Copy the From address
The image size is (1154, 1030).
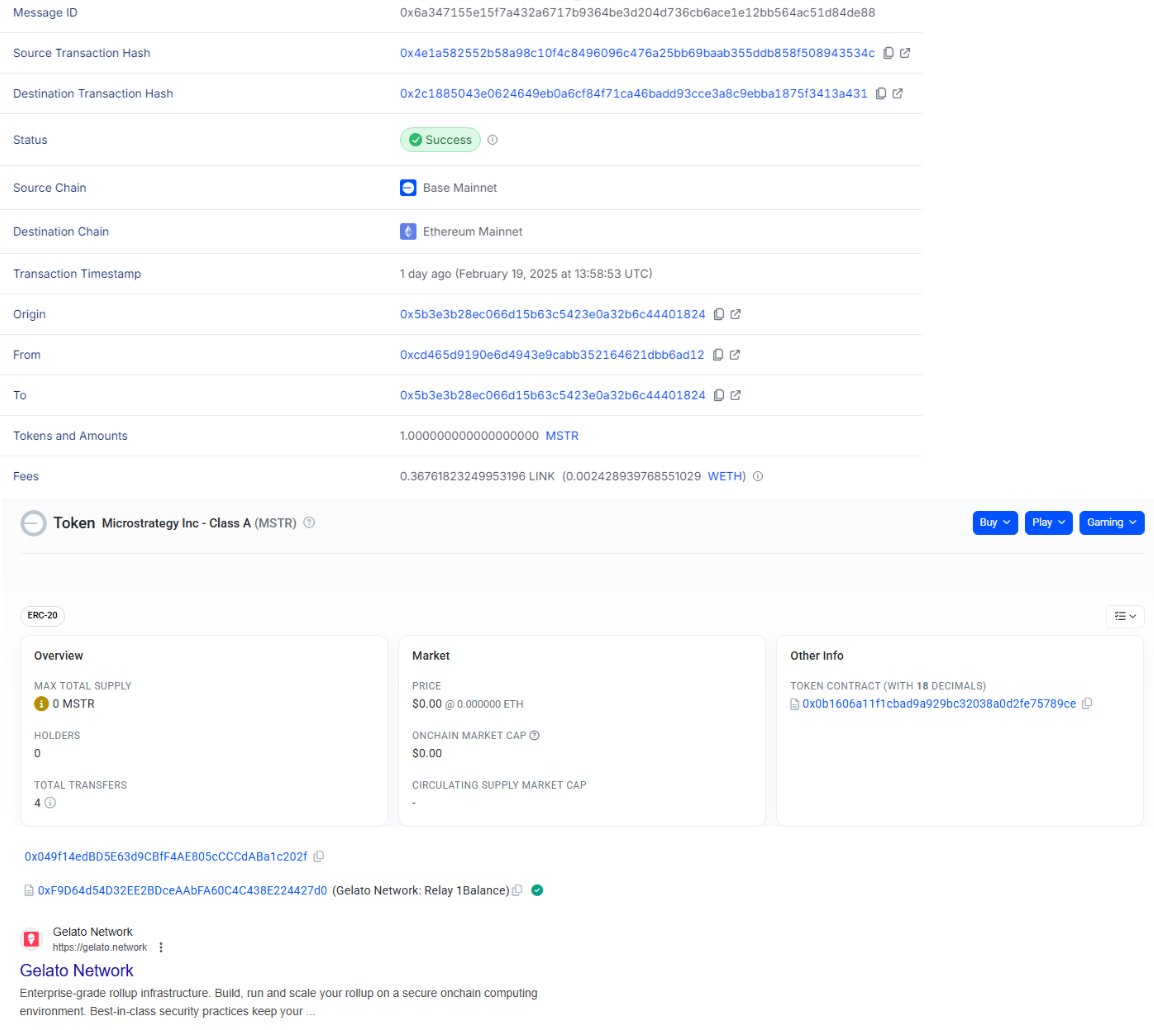tap(718, 355)
